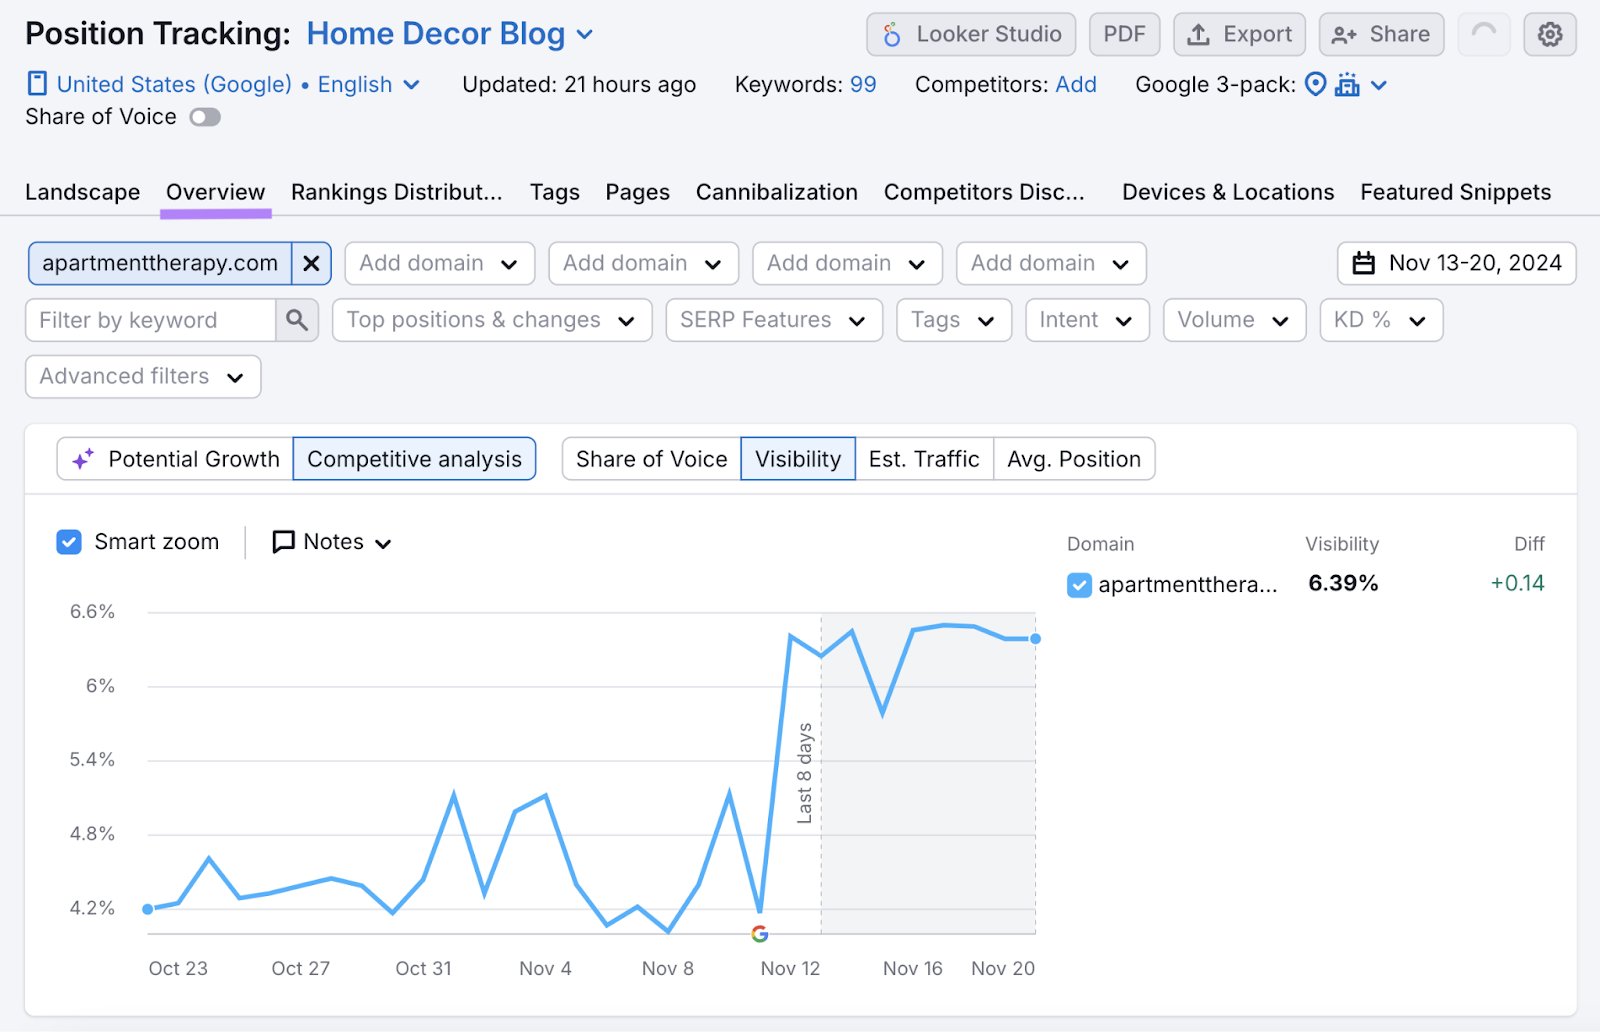Image resolution: width=1600 pixels, height=1032 pixels.
Task: Uncheck apartmenttherapy.com in the Domain legend
Action: 1078,585
